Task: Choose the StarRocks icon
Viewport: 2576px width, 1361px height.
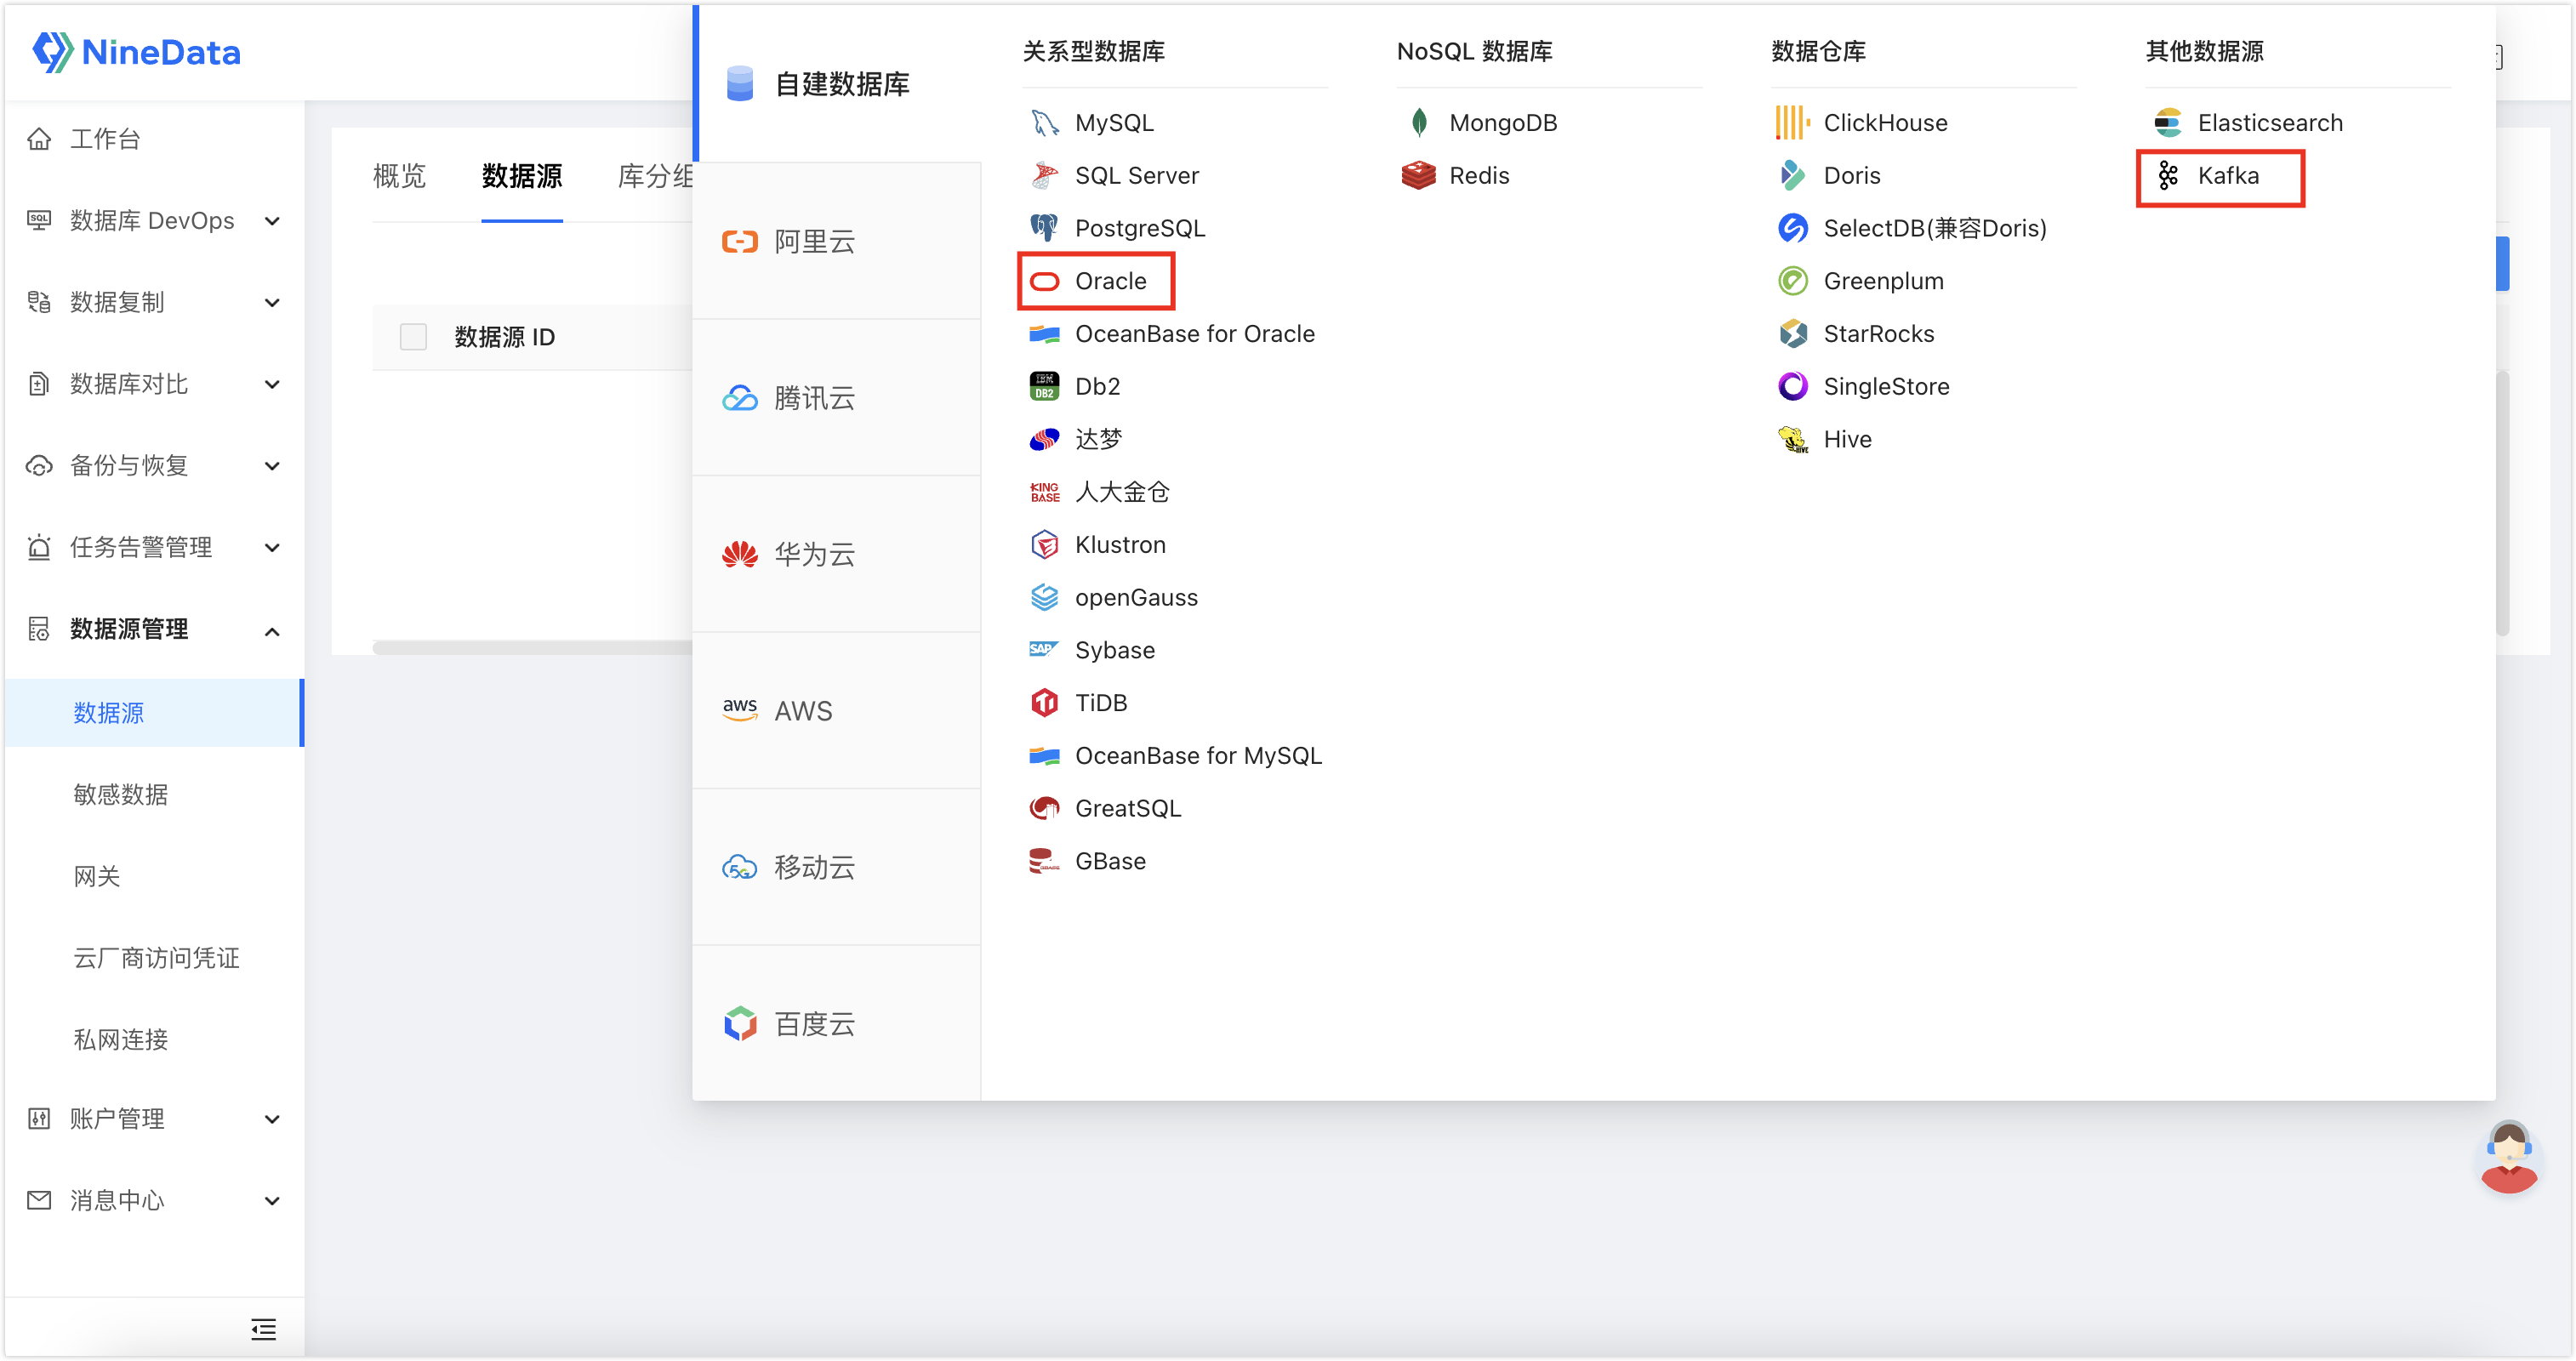Action: point(1792,334)
